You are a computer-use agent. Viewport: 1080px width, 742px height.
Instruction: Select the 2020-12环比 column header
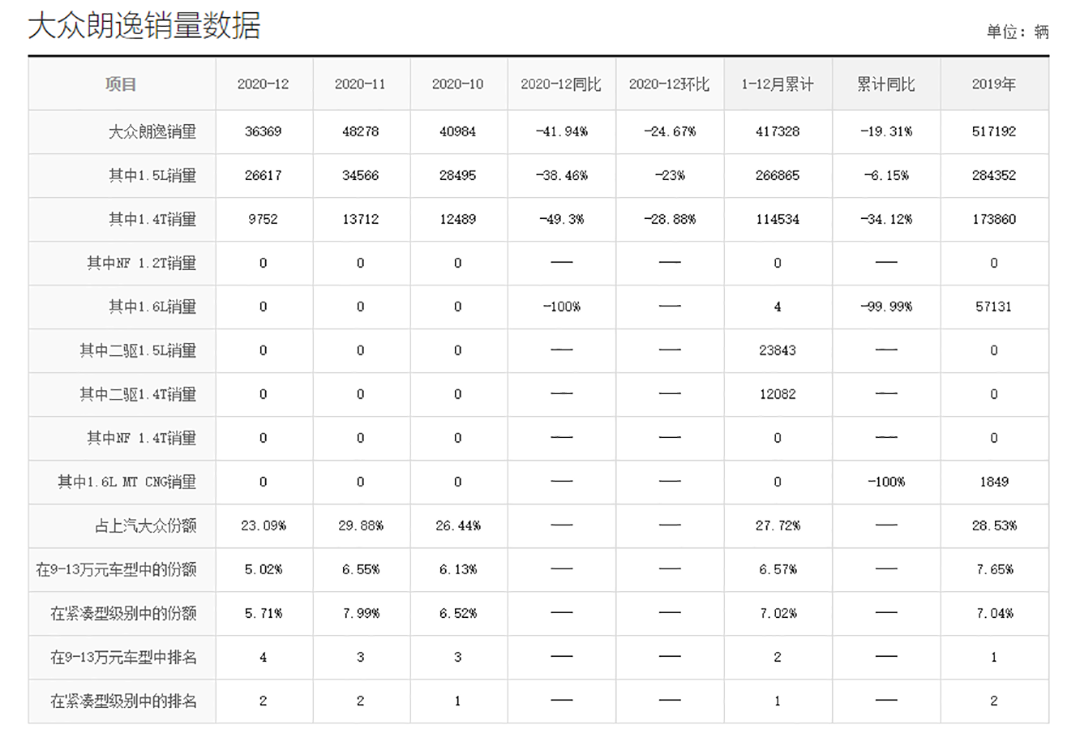(x=669, y=84)
